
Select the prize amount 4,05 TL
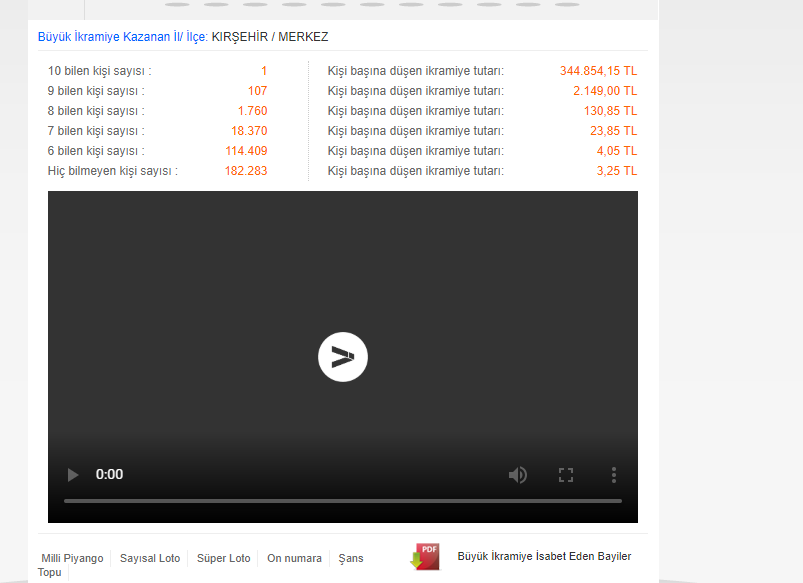(617, 151)
